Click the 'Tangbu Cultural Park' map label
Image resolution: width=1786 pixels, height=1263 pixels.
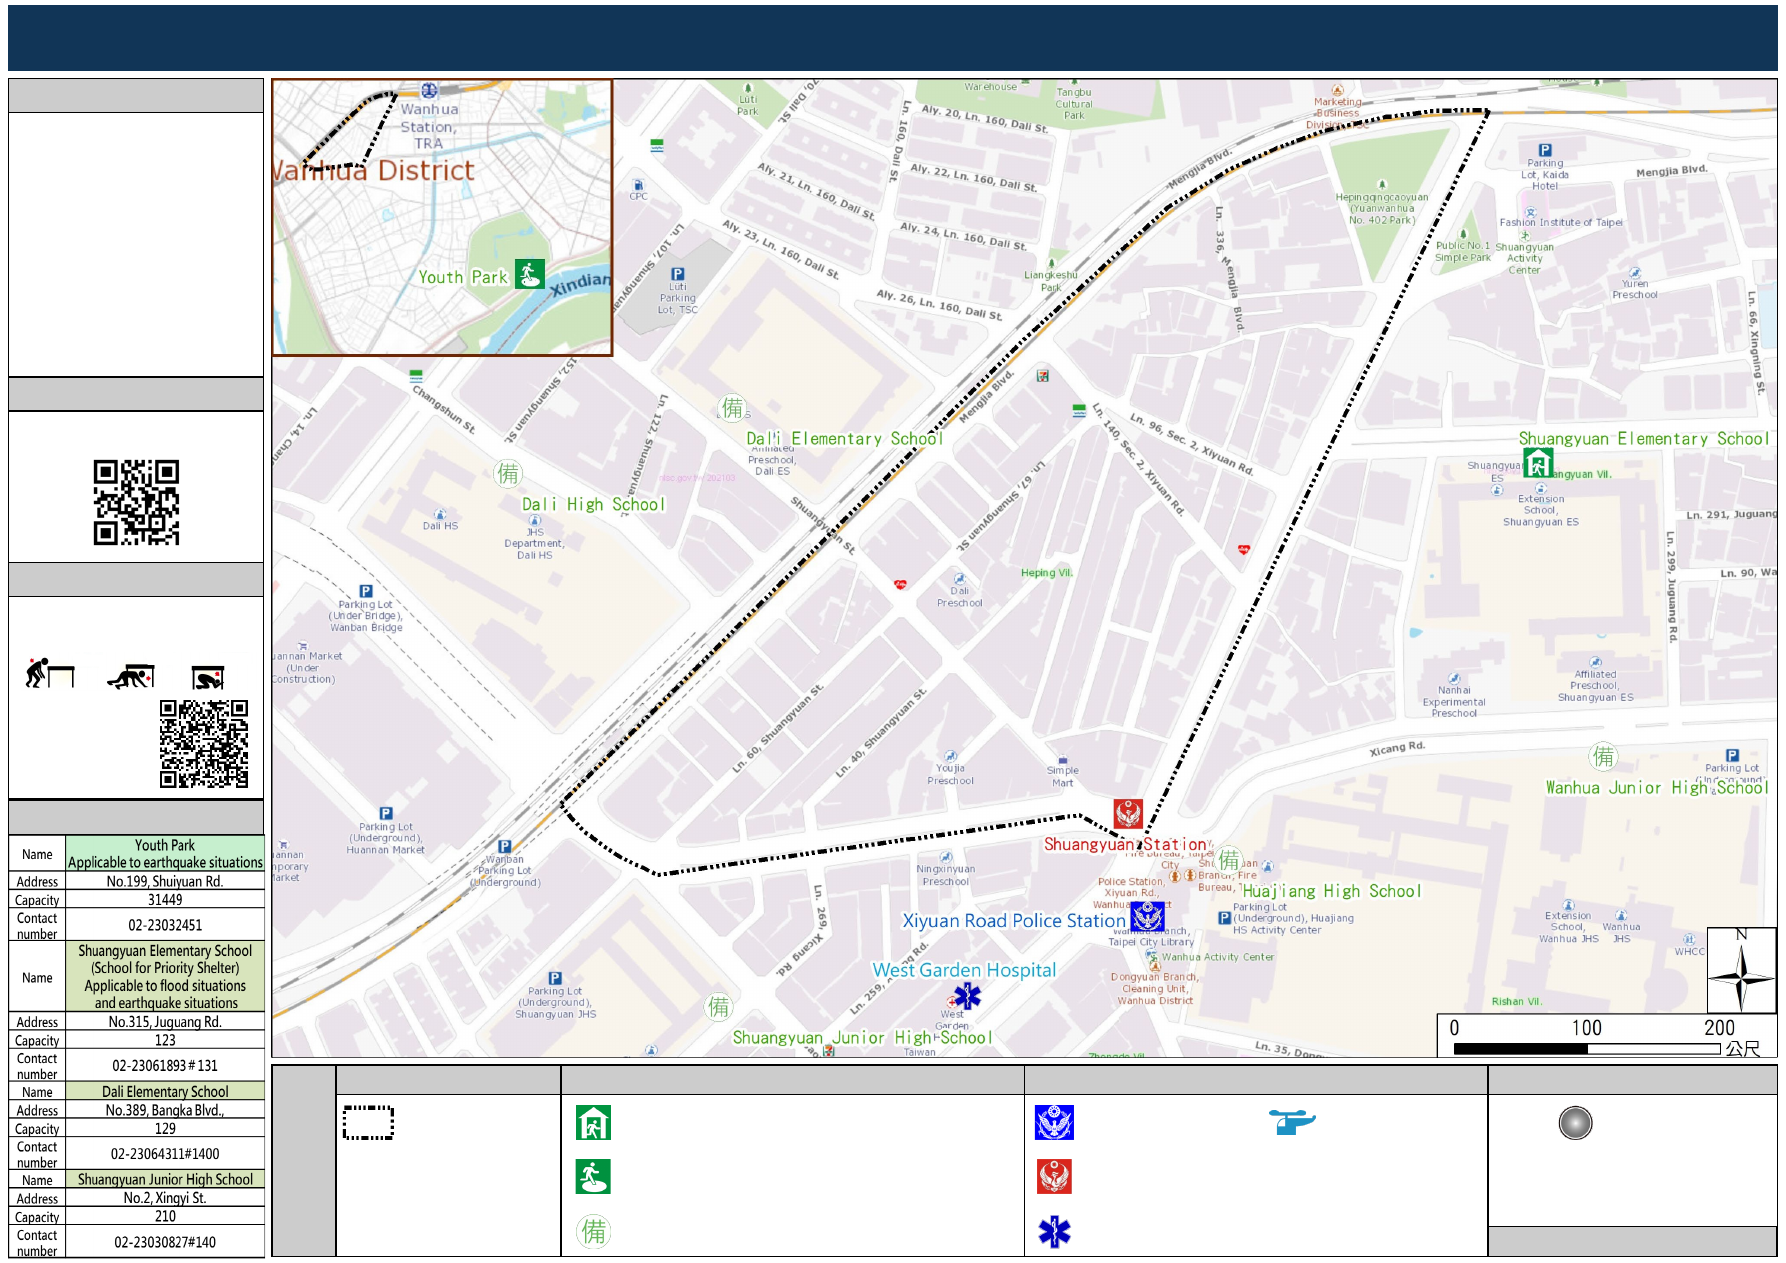tap(1074, 103)
